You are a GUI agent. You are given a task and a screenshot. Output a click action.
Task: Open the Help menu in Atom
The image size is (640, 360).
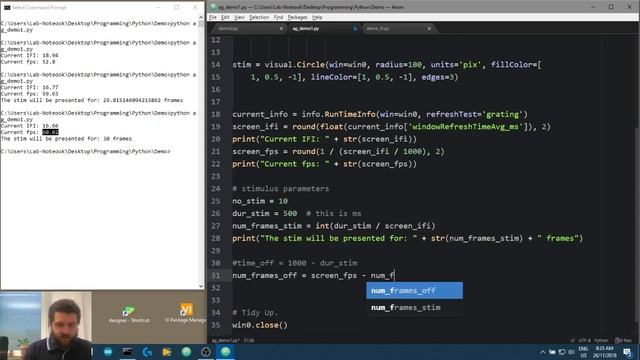(x=317, y=17)
